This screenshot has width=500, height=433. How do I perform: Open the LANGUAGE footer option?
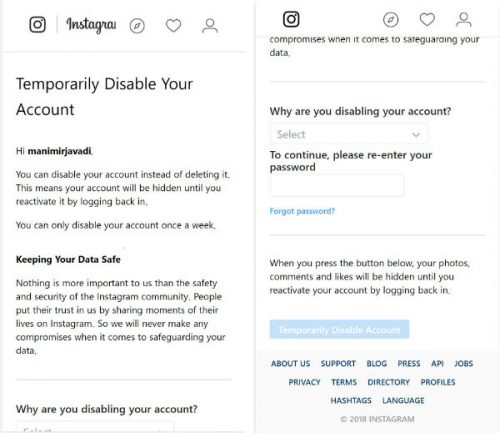[403, 400]
